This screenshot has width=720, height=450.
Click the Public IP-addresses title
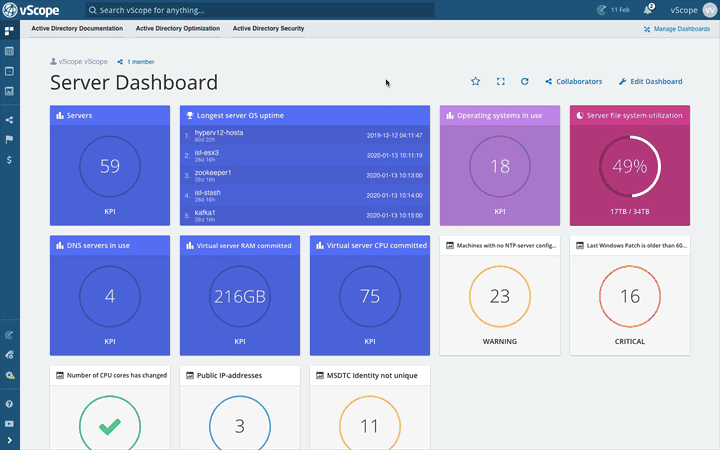[229, 375]
